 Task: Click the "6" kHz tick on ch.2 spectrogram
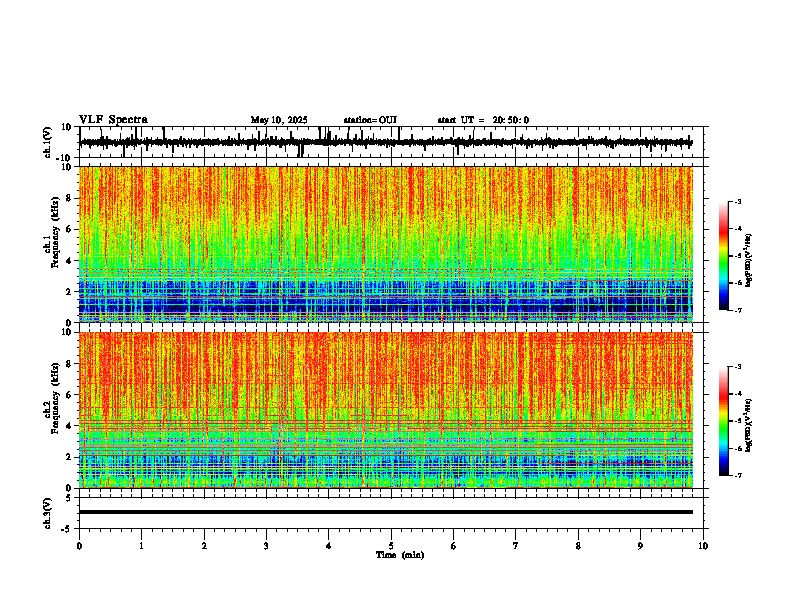point(69,394)
